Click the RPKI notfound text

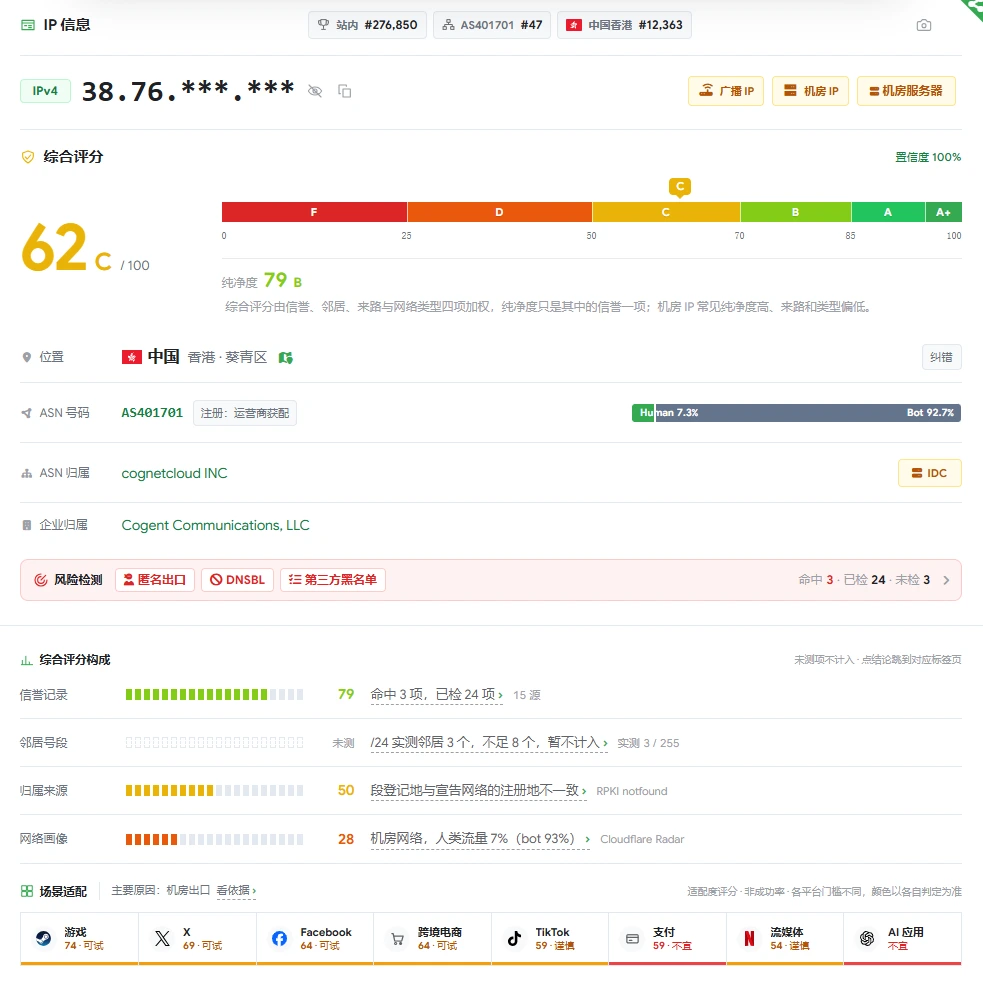(632, 791)
